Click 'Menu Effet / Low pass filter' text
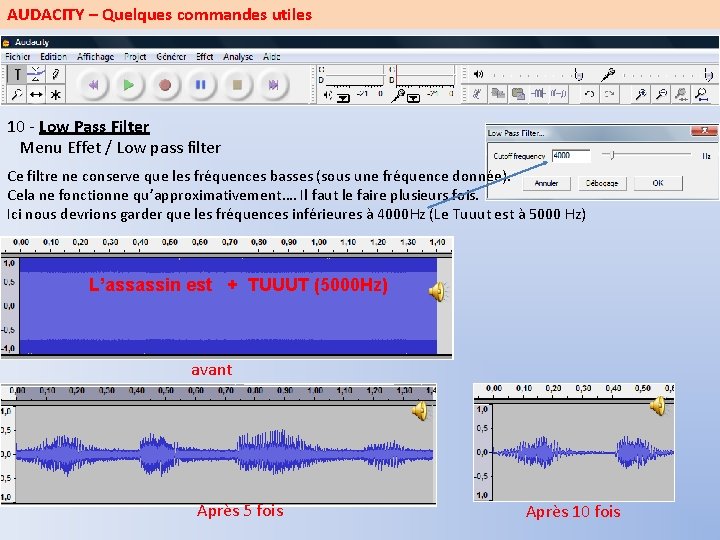 tap(120, 148)
